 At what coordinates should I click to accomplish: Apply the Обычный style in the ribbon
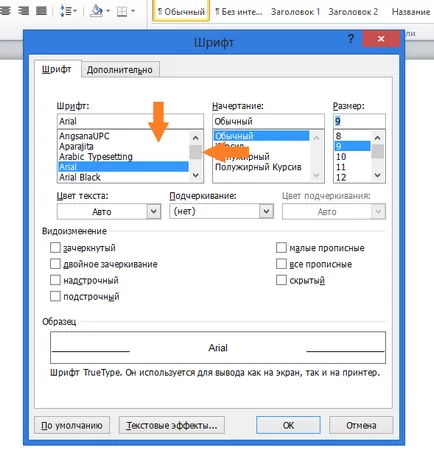click(x=181, y=12)
